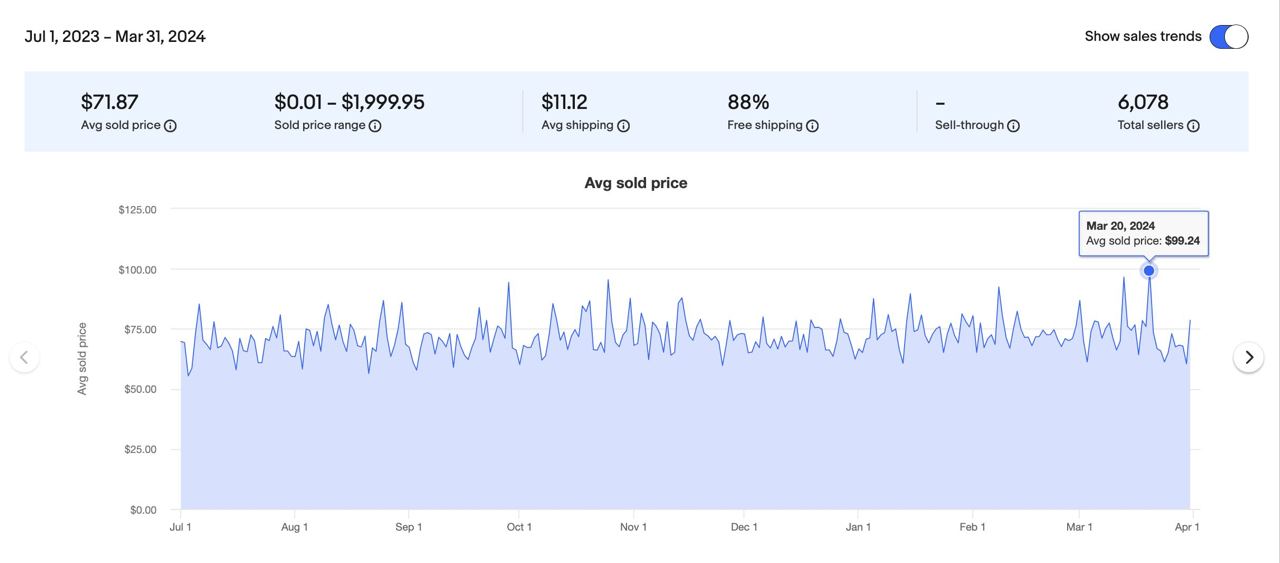Click the Mar 20, 2024 tooltip date
The height and width of the screenshot is (563, 1280).
[x=1121, y=226]
